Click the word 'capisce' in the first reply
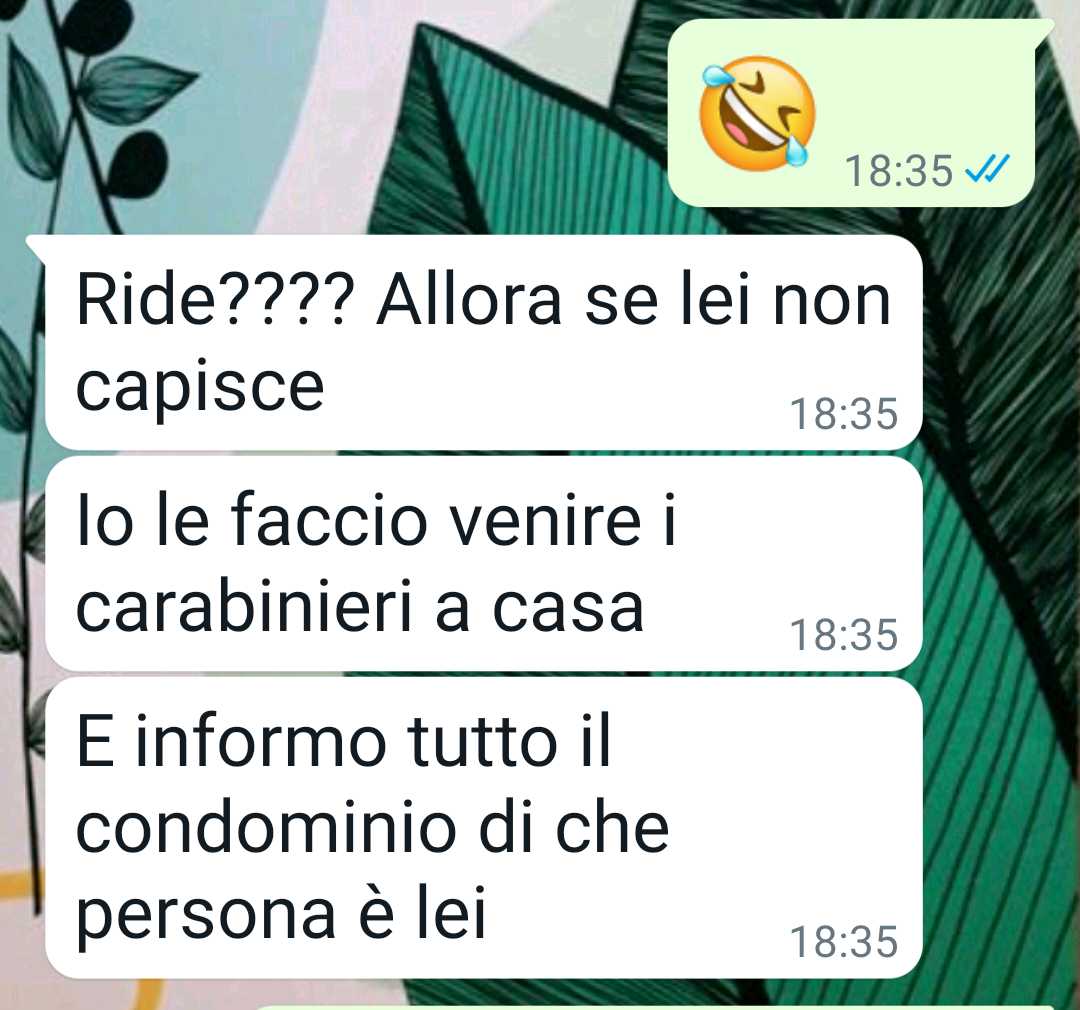Image resolution: width=1080 pixels, height=1010 pixels. pyautogui.click(x=200, y=389)
